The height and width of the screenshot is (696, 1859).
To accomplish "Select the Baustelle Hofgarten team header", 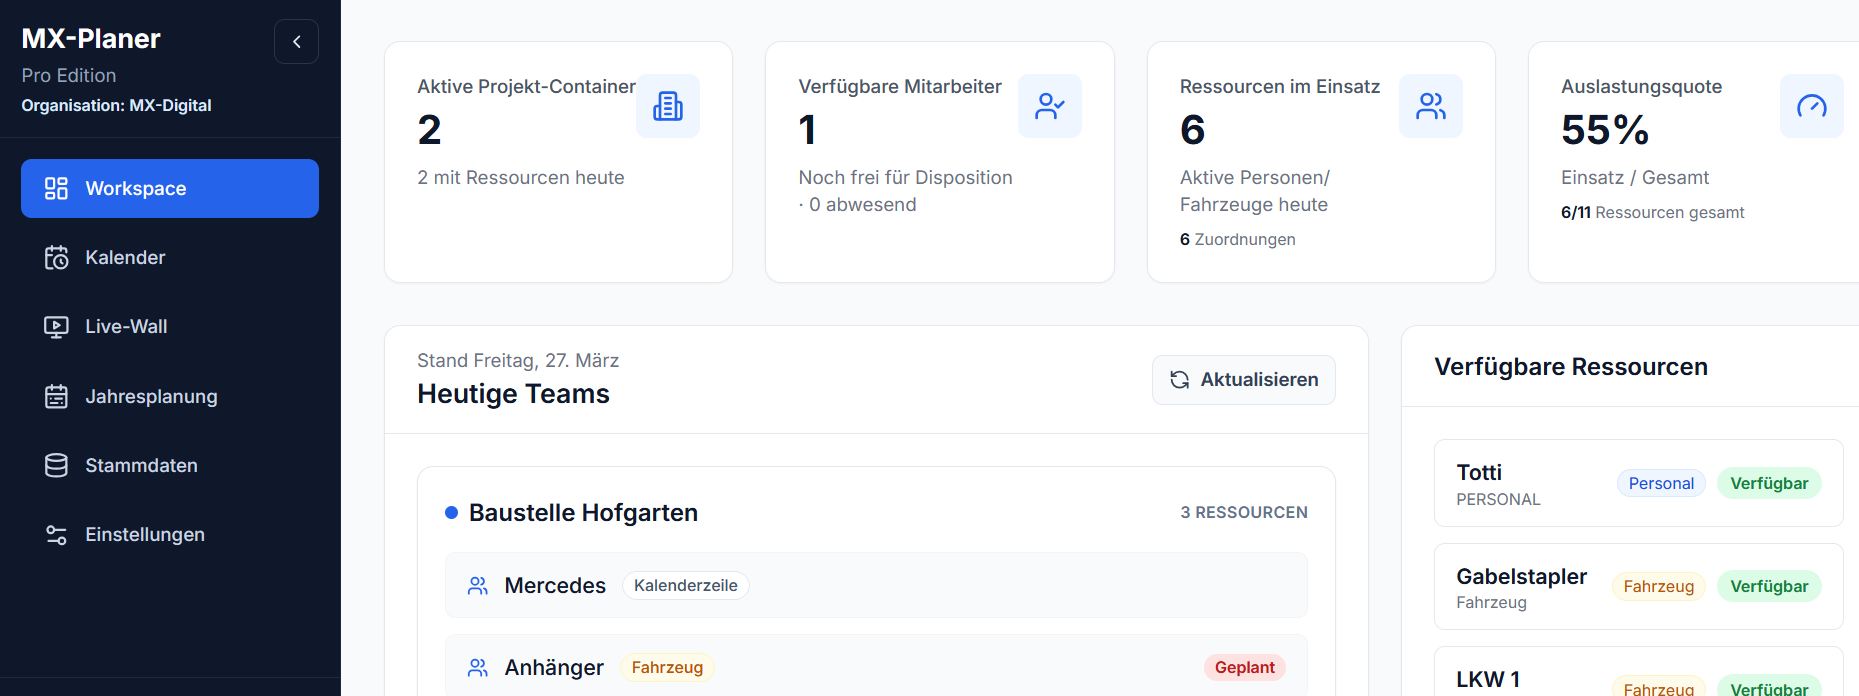I will pos(583,513).
